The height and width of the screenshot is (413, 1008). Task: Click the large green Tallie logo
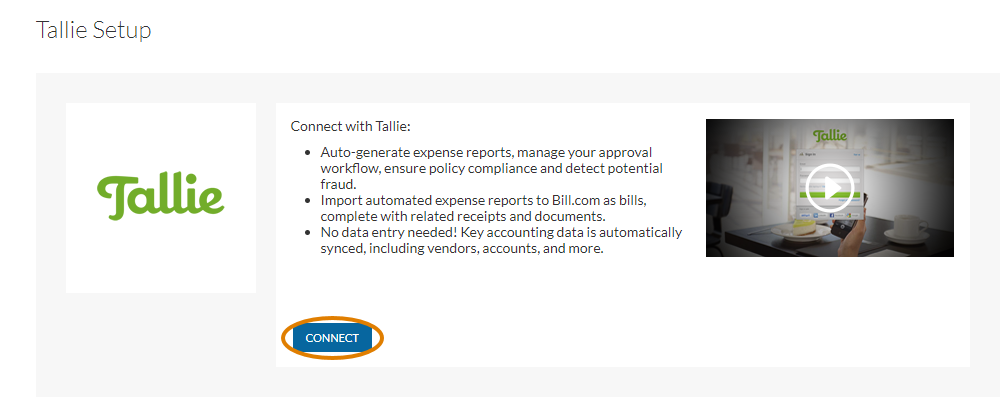161,197
